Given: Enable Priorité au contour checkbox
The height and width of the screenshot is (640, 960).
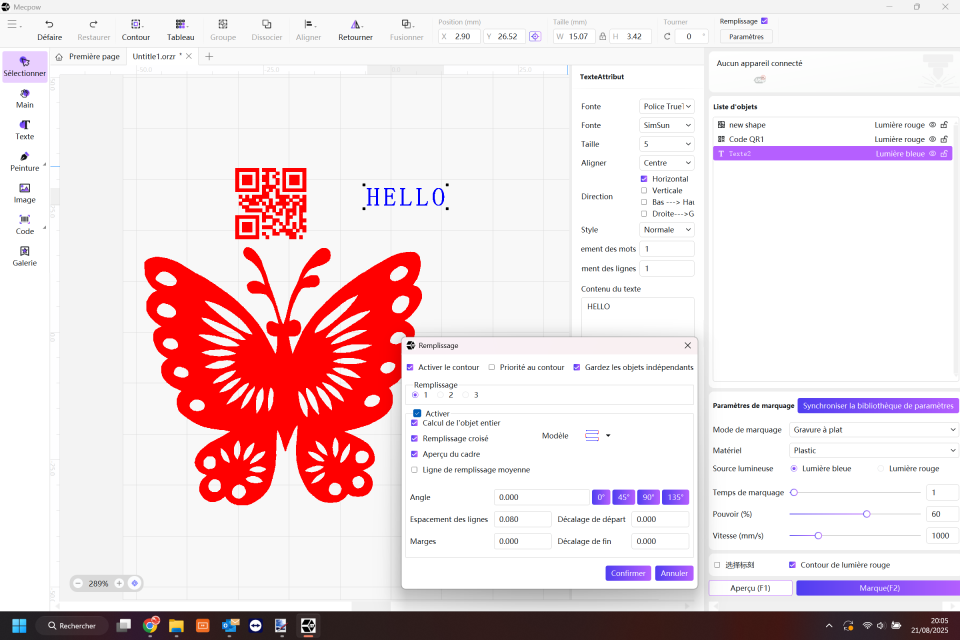Looking at the screenshot, I should (492, 367).
